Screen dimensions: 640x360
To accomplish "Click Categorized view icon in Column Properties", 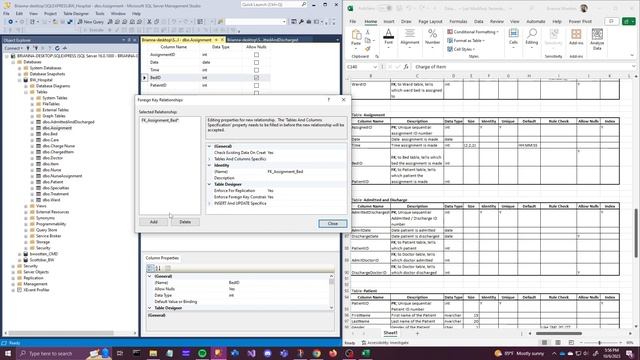I will coord(150,268).
